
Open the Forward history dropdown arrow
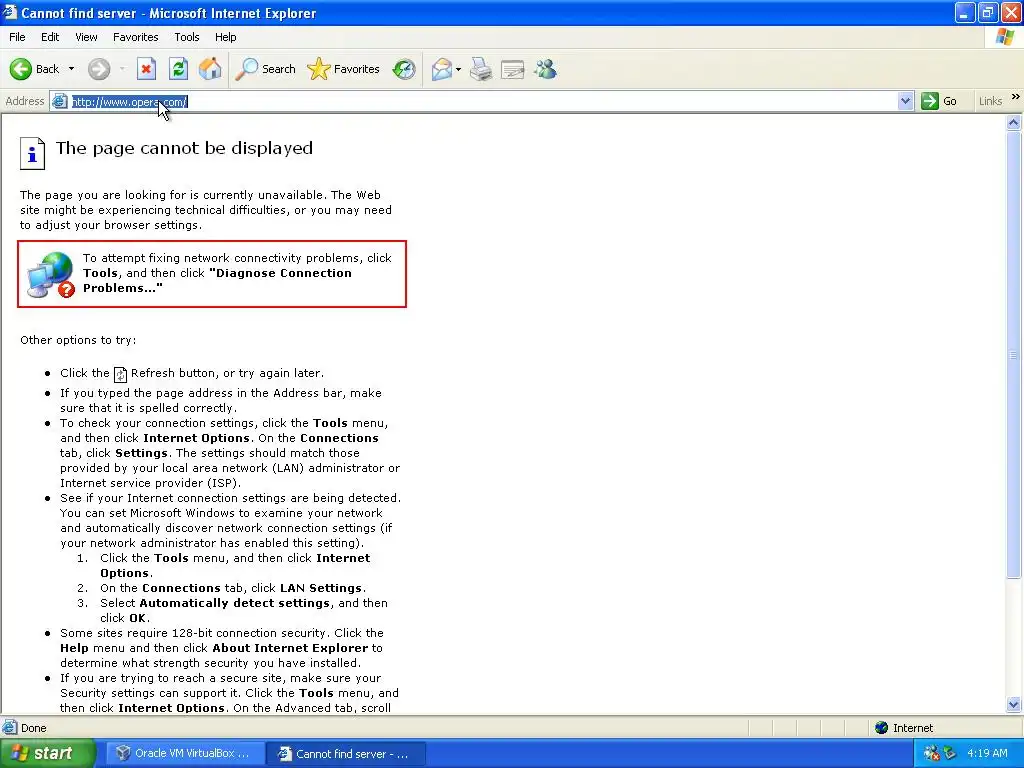pos(122,69)
